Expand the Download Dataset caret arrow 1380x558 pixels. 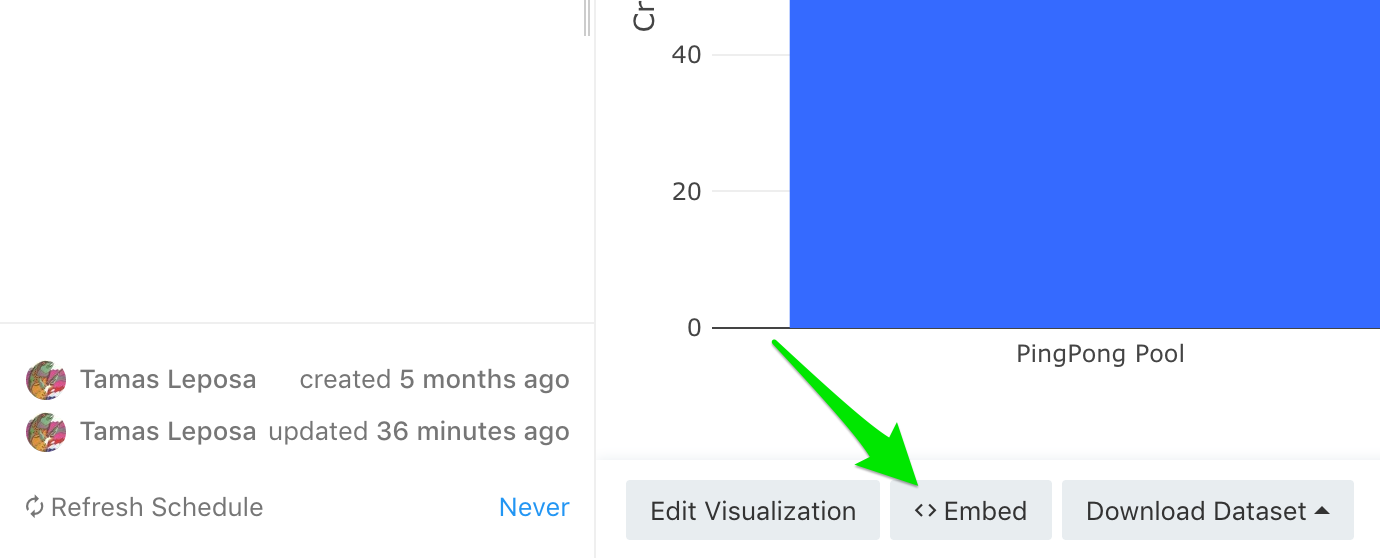(1322, 511)
